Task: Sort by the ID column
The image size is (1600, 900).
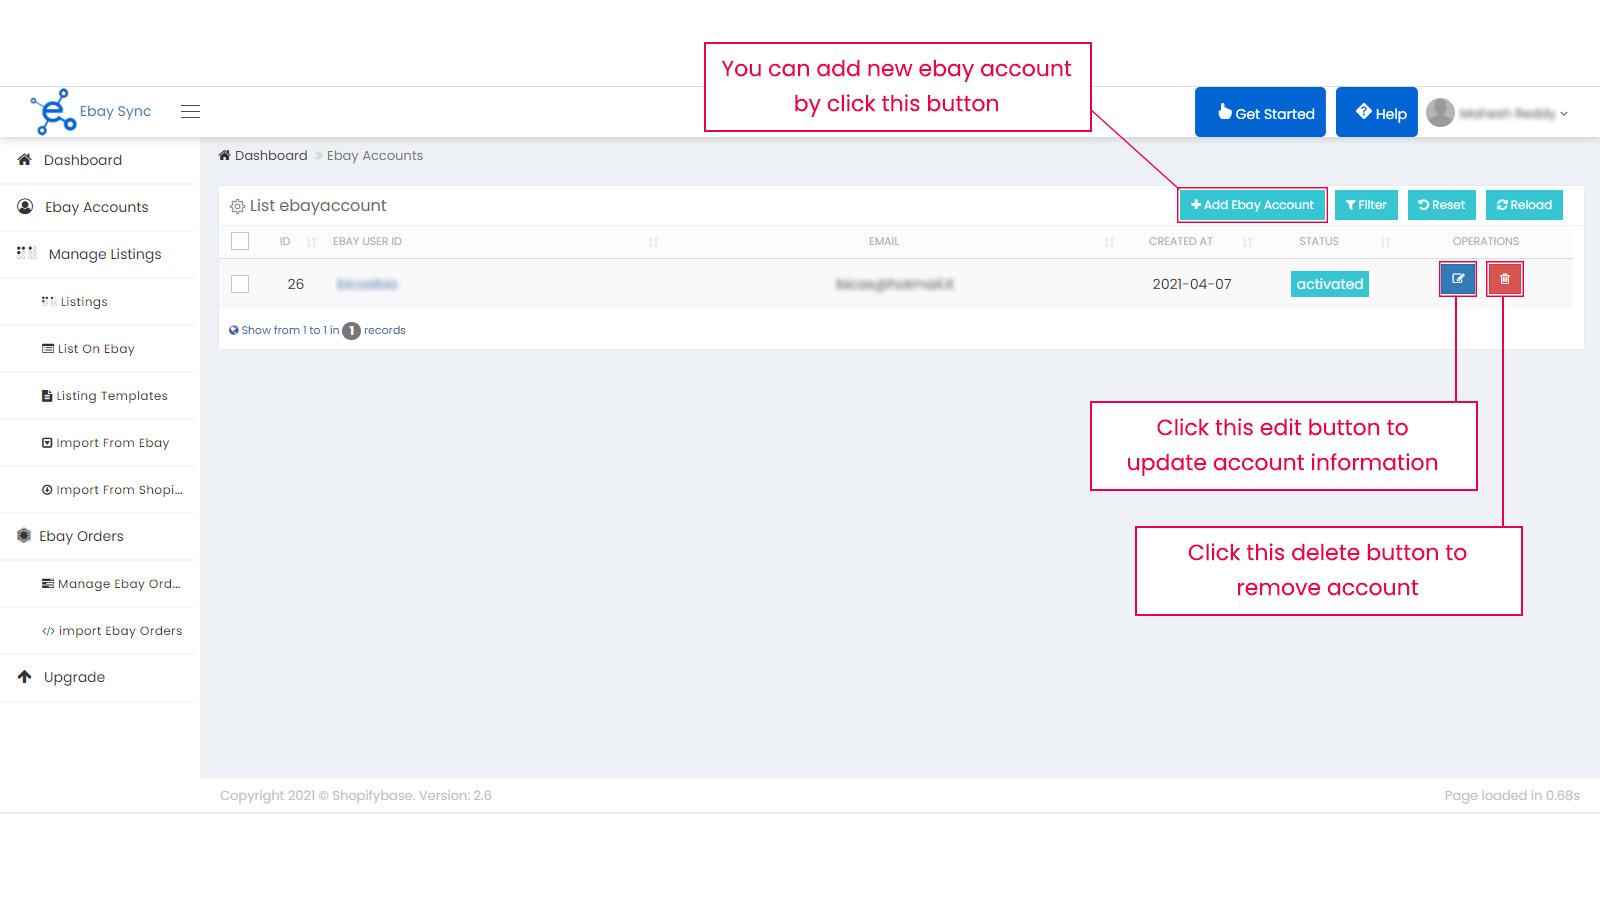Action: click(298, 242)
